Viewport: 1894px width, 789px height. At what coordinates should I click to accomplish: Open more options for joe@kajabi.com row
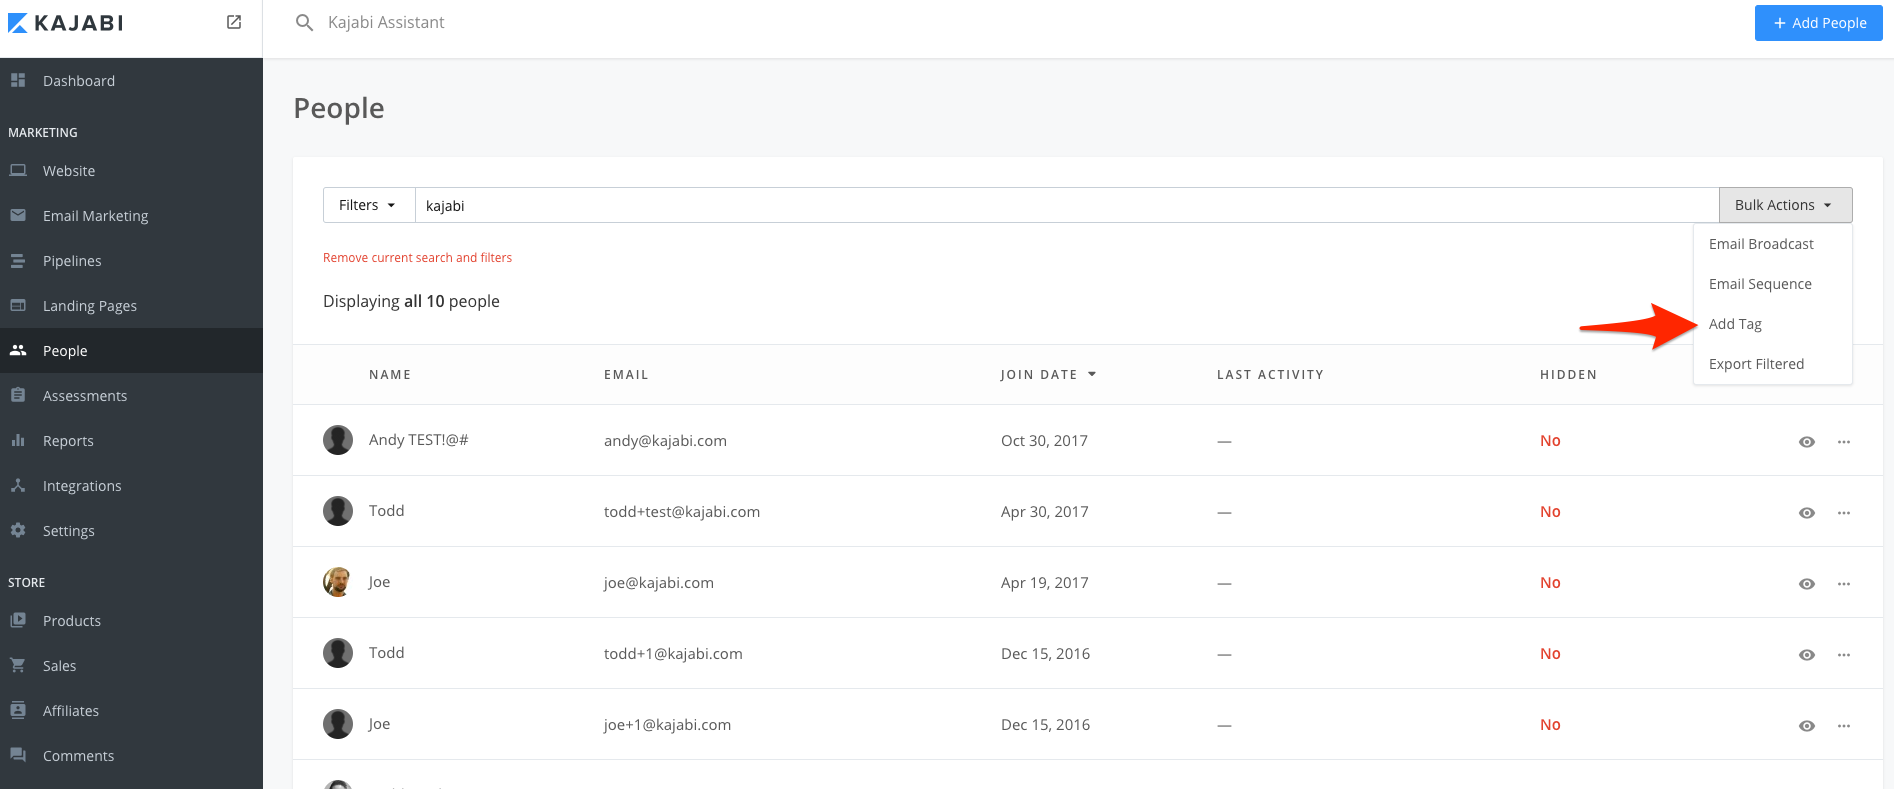[1844, 583]
